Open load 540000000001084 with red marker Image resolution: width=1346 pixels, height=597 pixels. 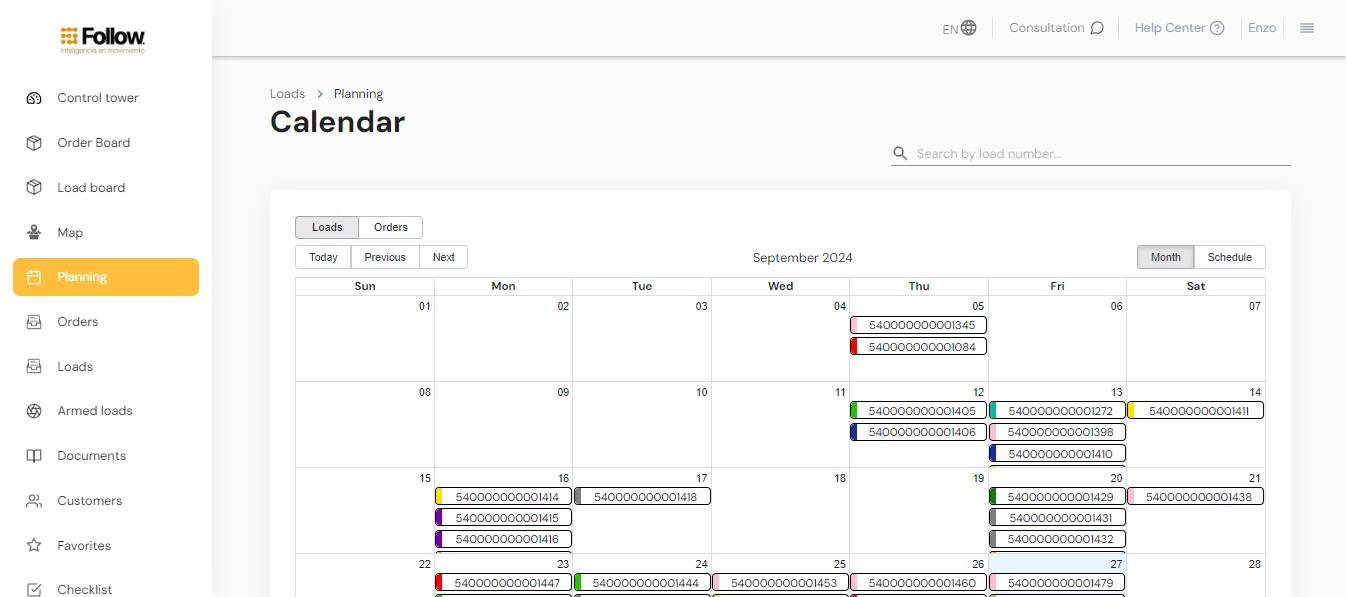point(919,346)
